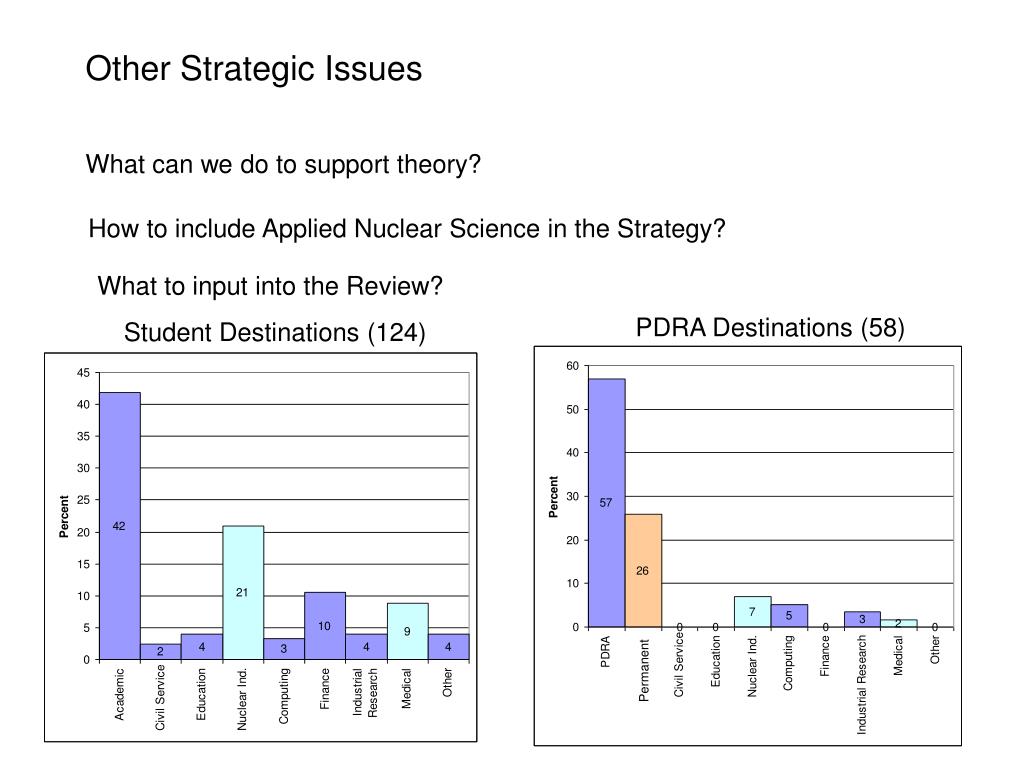Click the Nuclear Ind. bar labeled 21

(x=243, y=592)
